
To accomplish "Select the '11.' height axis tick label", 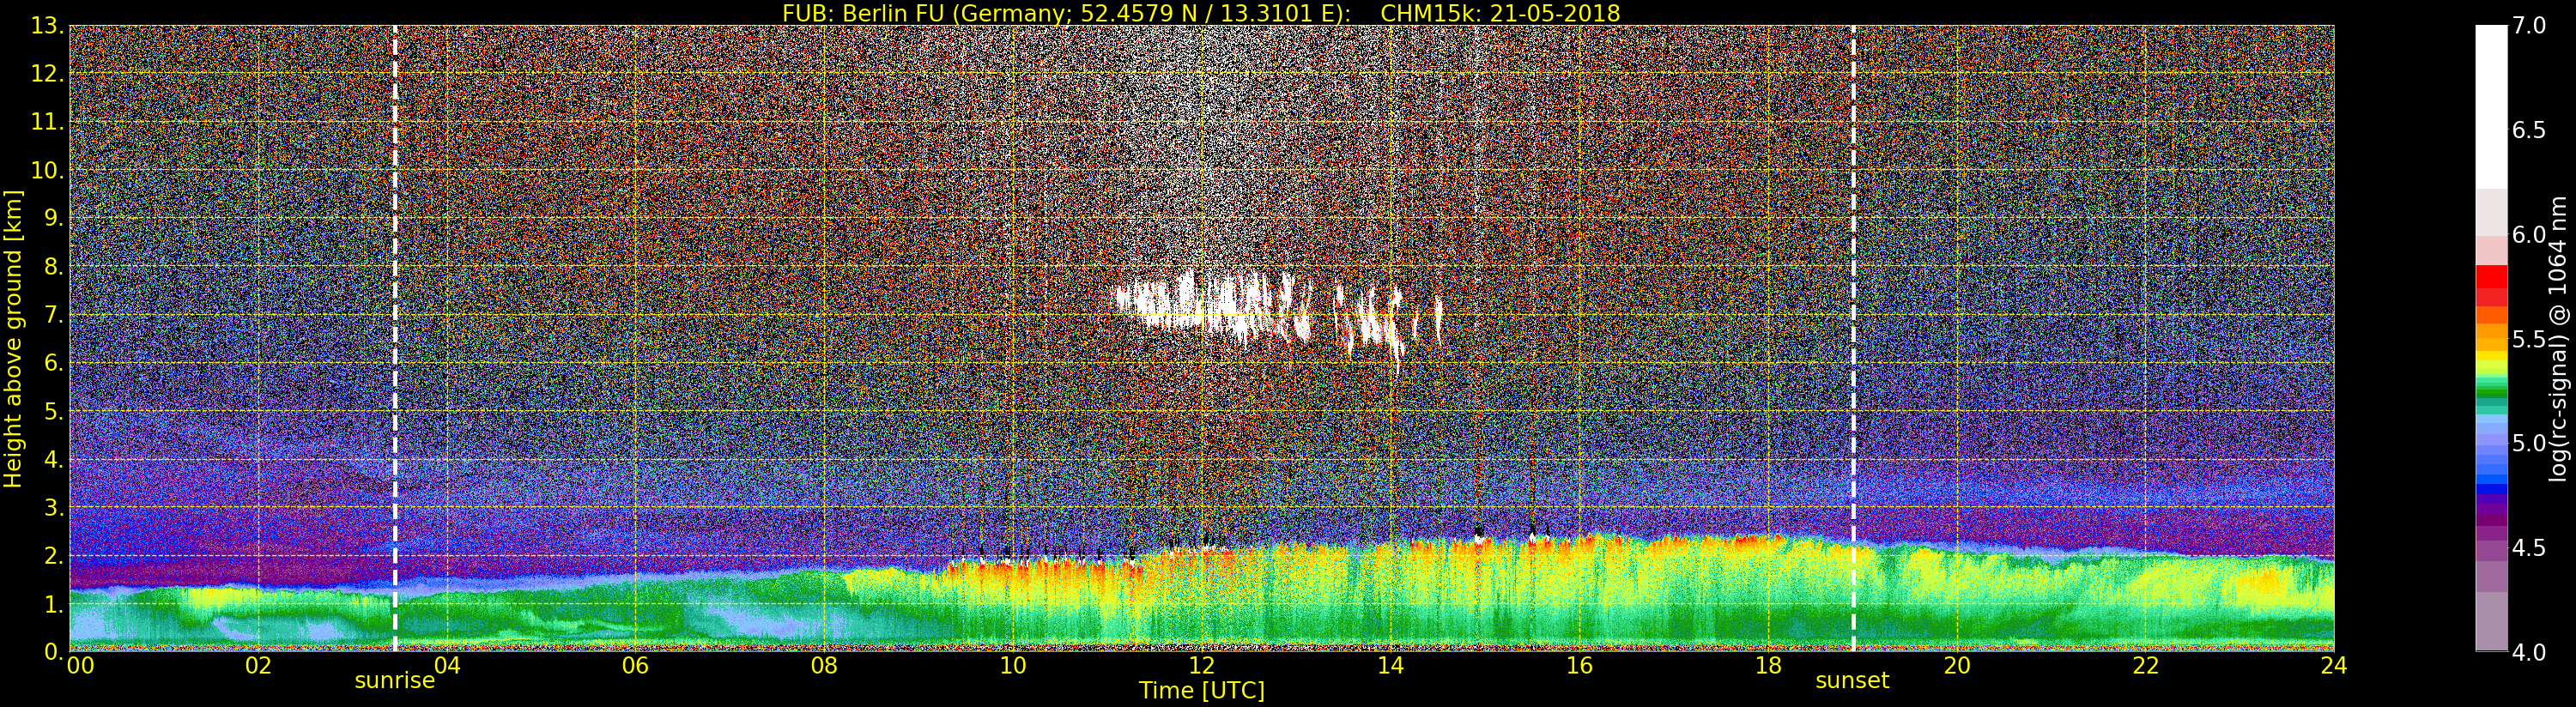I will click(47, 122).
